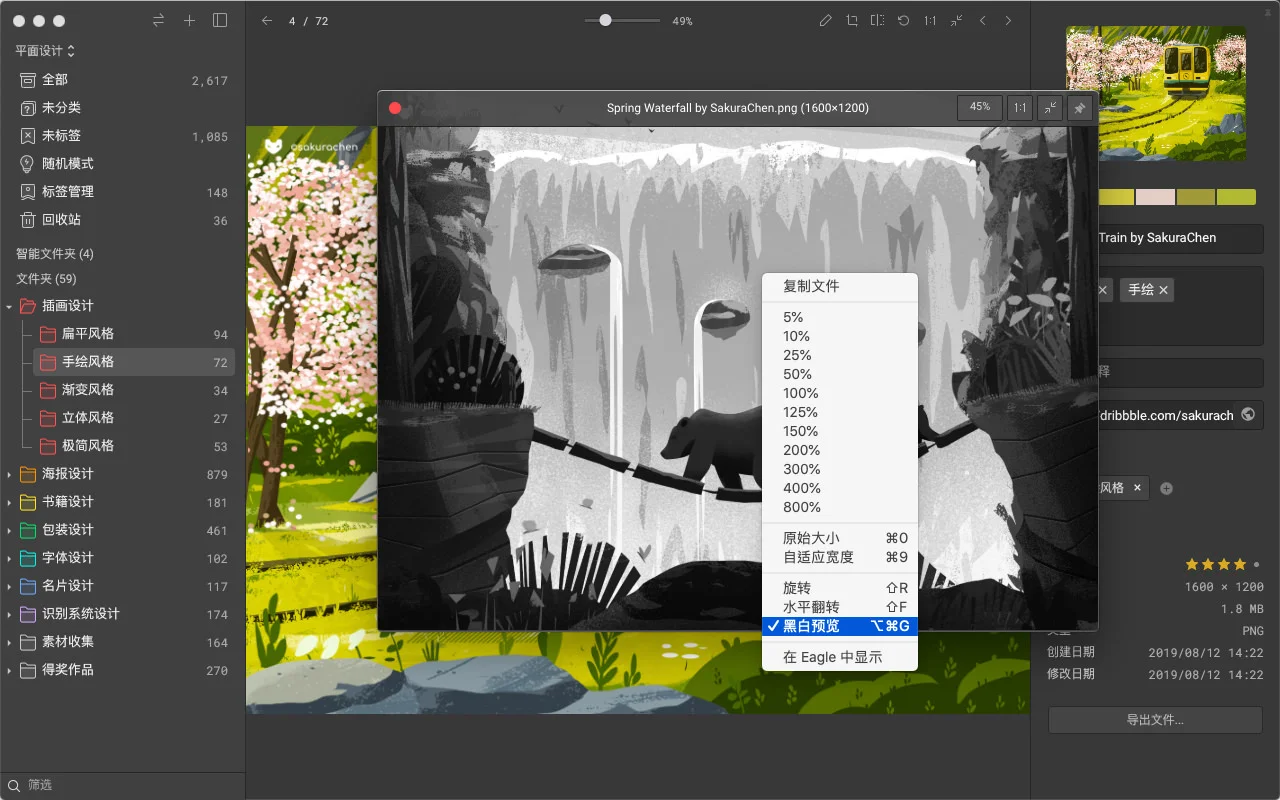Pin the floating preview window
This screenshot has width=1280, height=800.
(x=1079, y=108)
